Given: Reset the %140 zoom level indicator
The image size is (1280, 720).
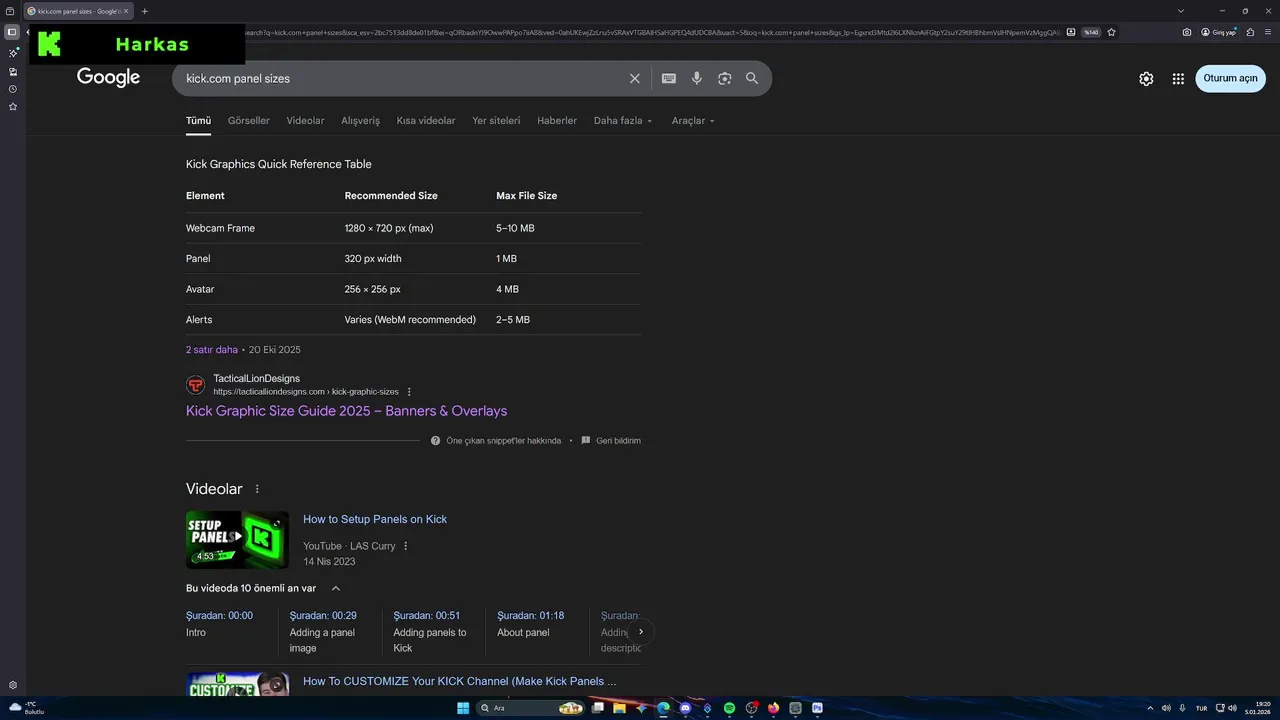Looking at the screenshot, I should pyautogui.click(x=1091, y=32).
